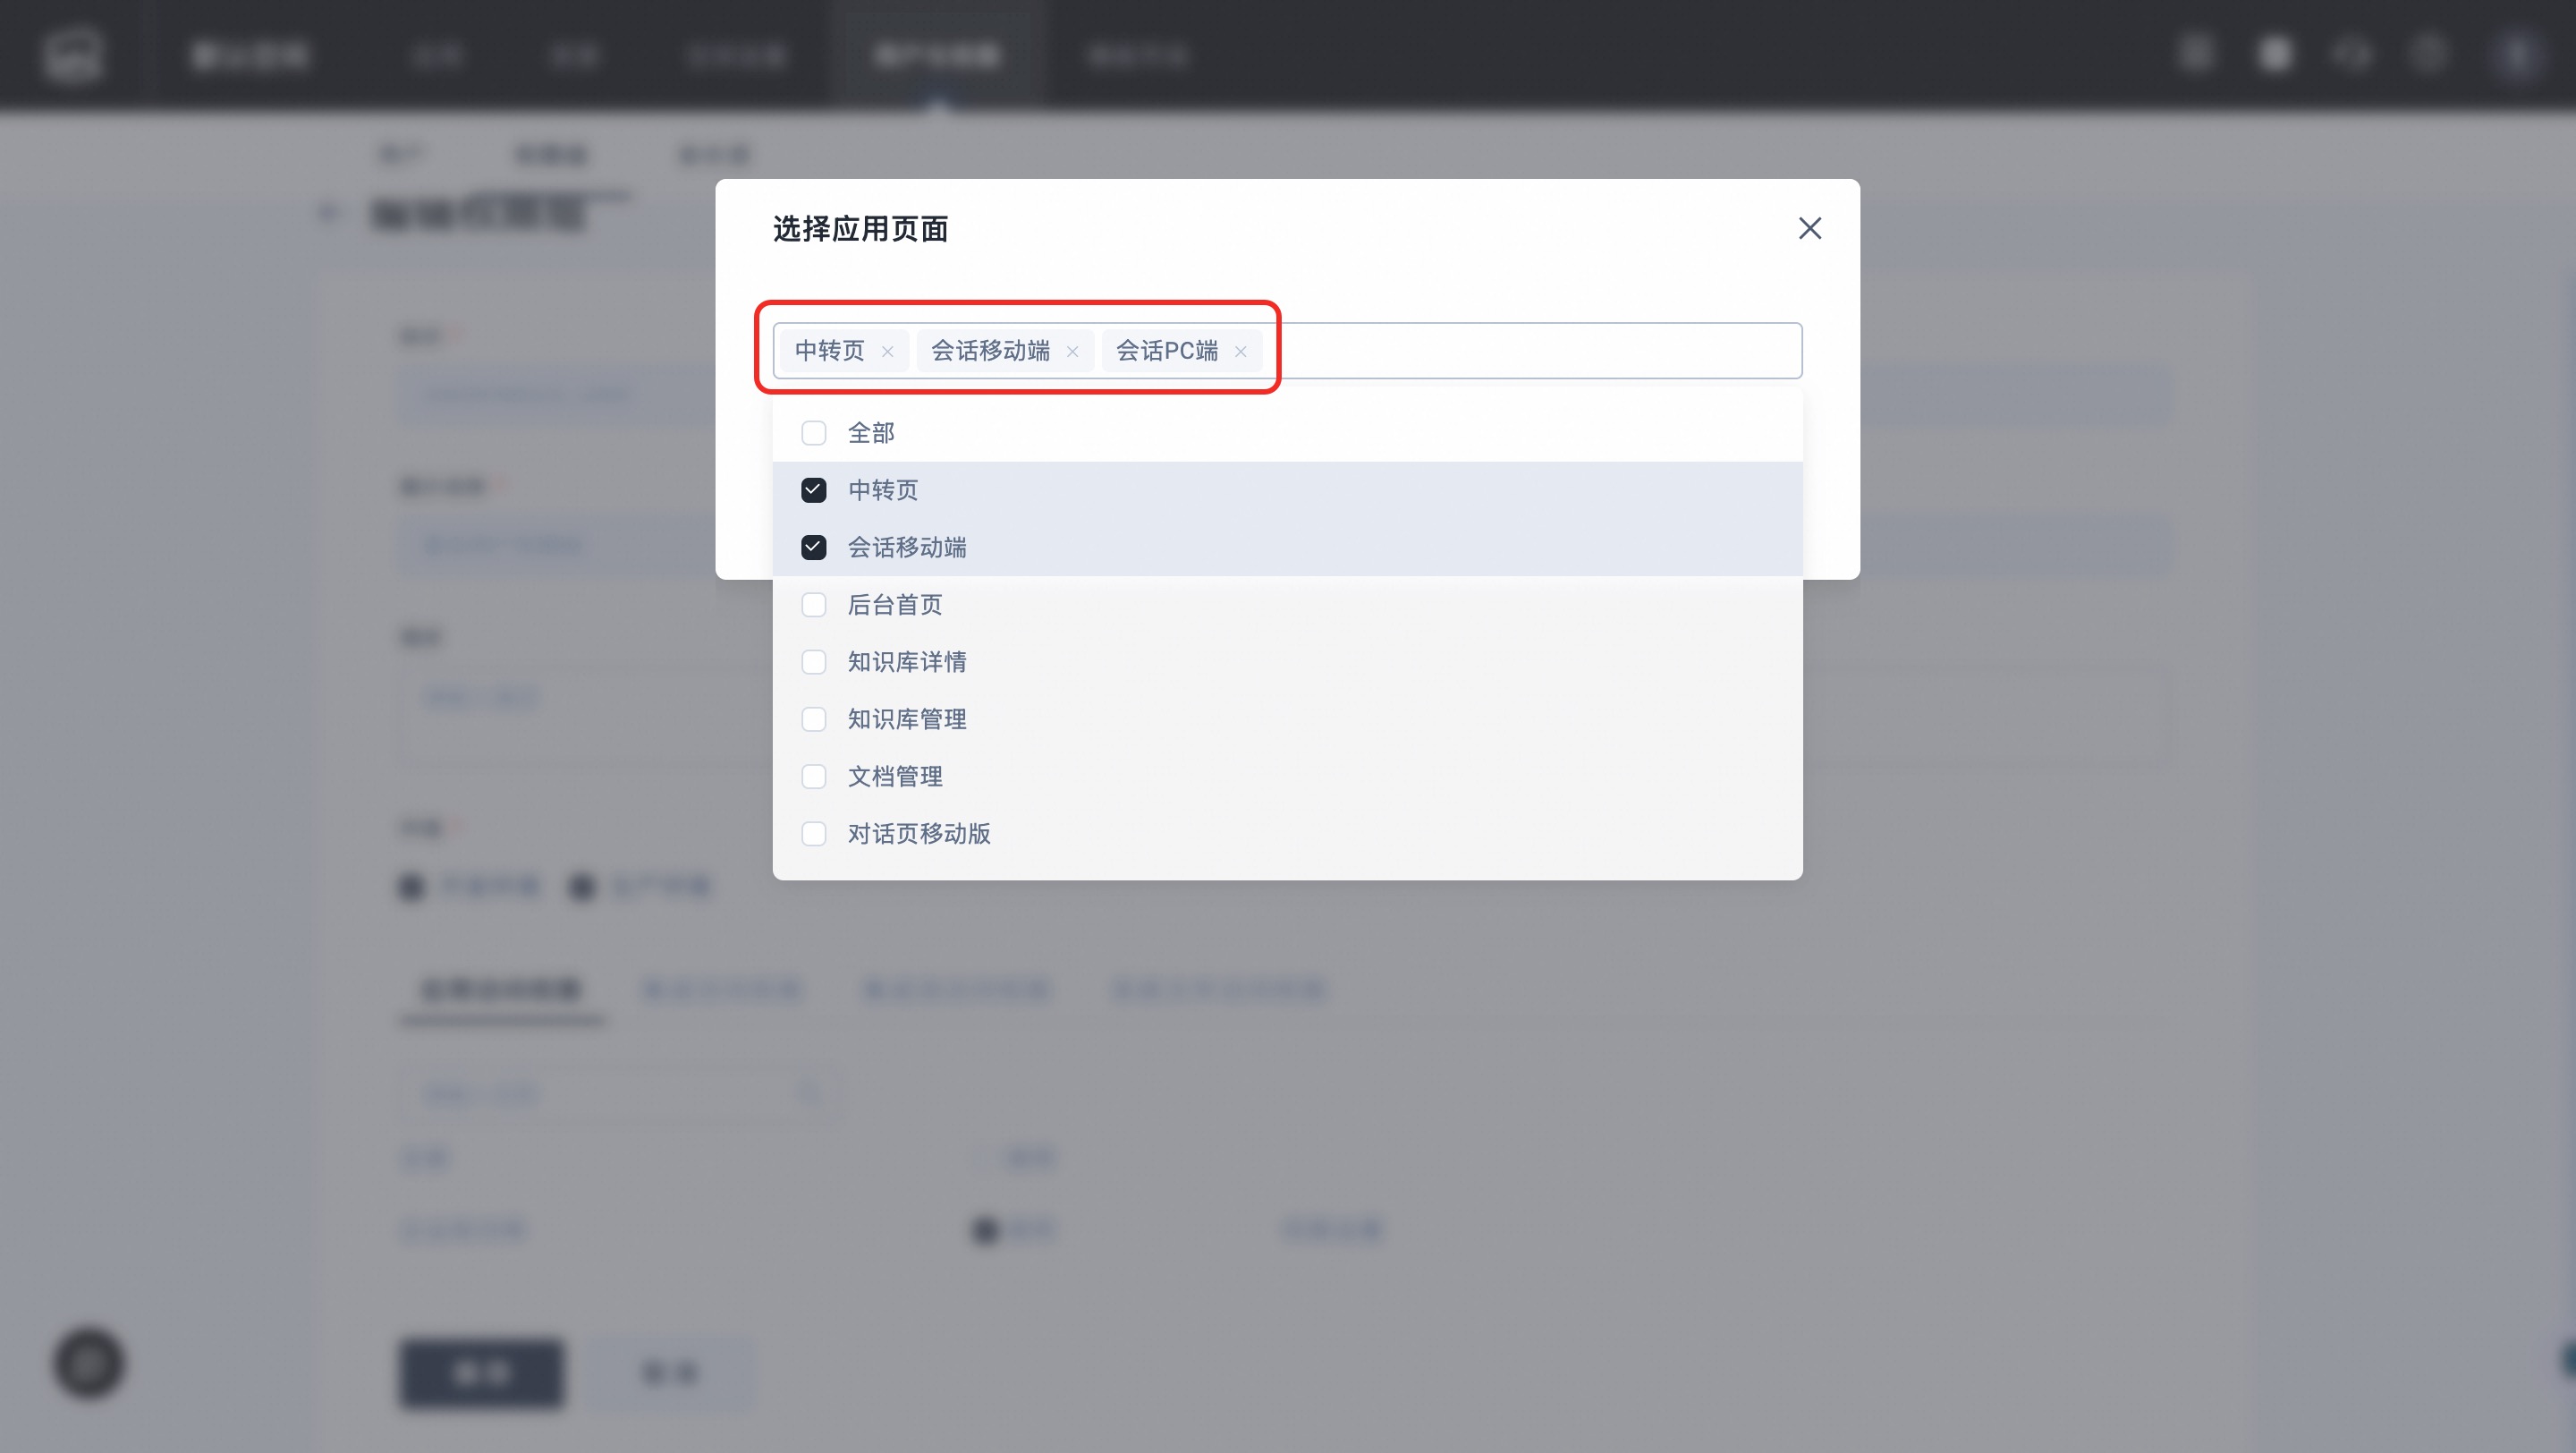
Task: Select the 知识库管理 option
Action: (x=906, y=719)
